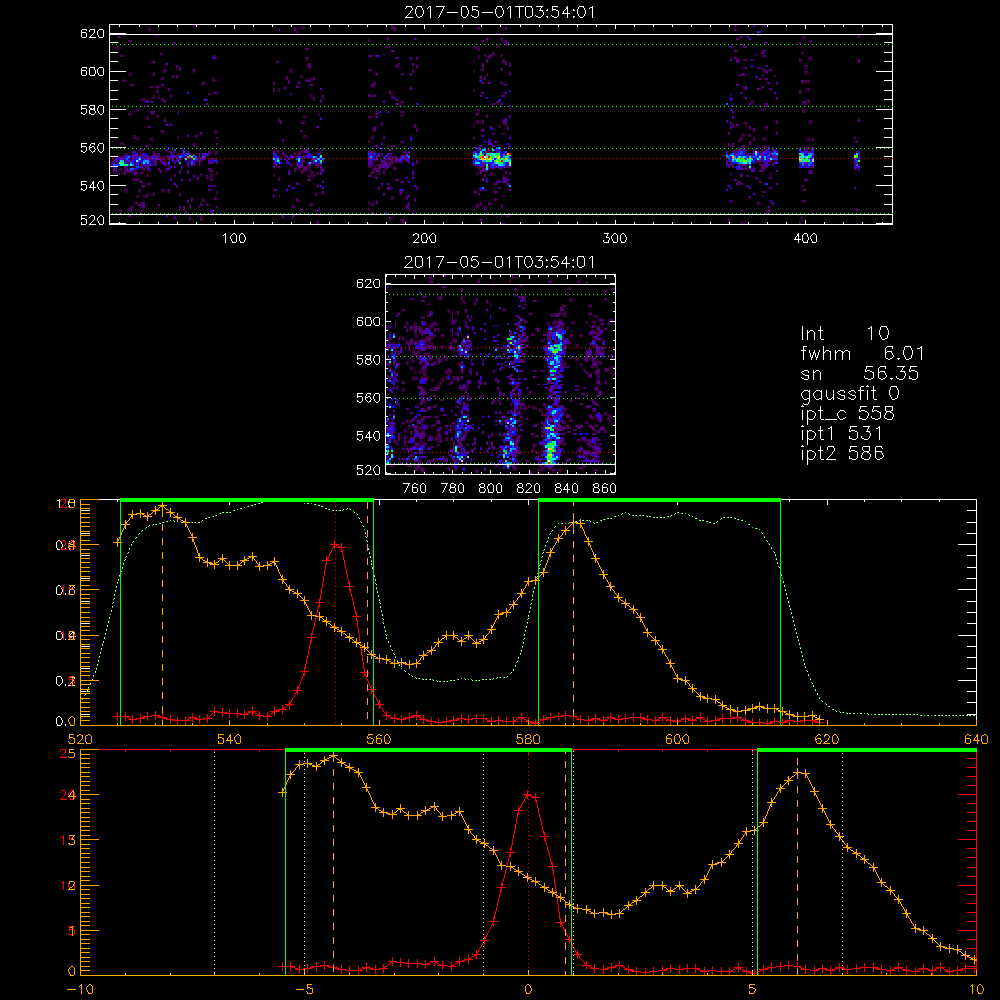The width and height of the screenshot is (1000, 1000).
Task: Click the 'ipt2 586' readout
Action: [x=842, y=453]
